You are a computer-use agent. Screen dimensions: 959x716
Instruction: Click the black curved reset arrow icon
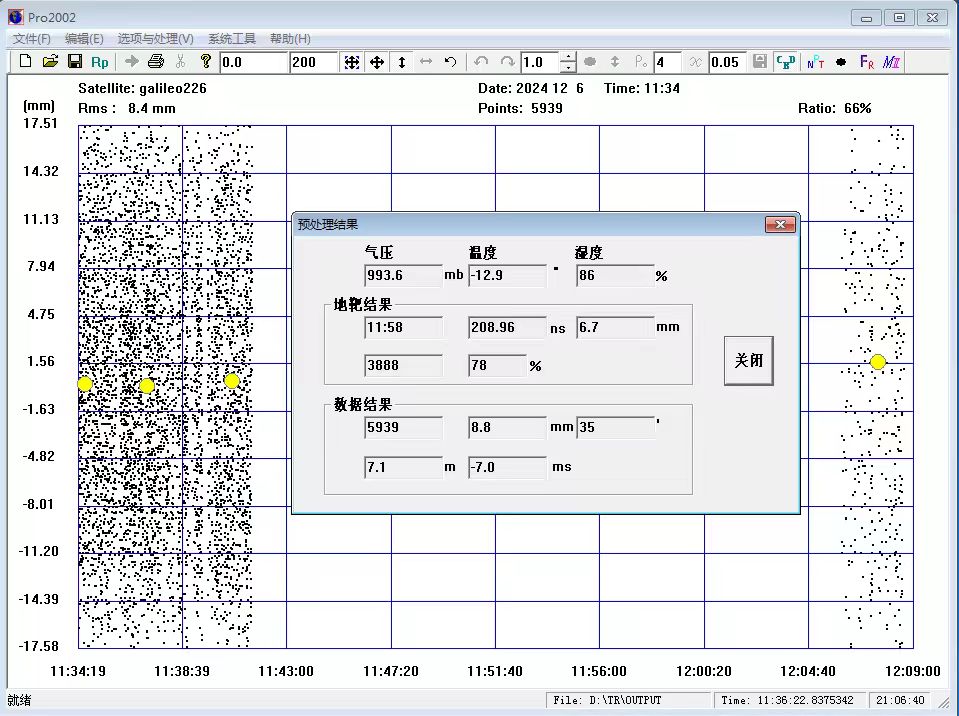click(451, 62)
